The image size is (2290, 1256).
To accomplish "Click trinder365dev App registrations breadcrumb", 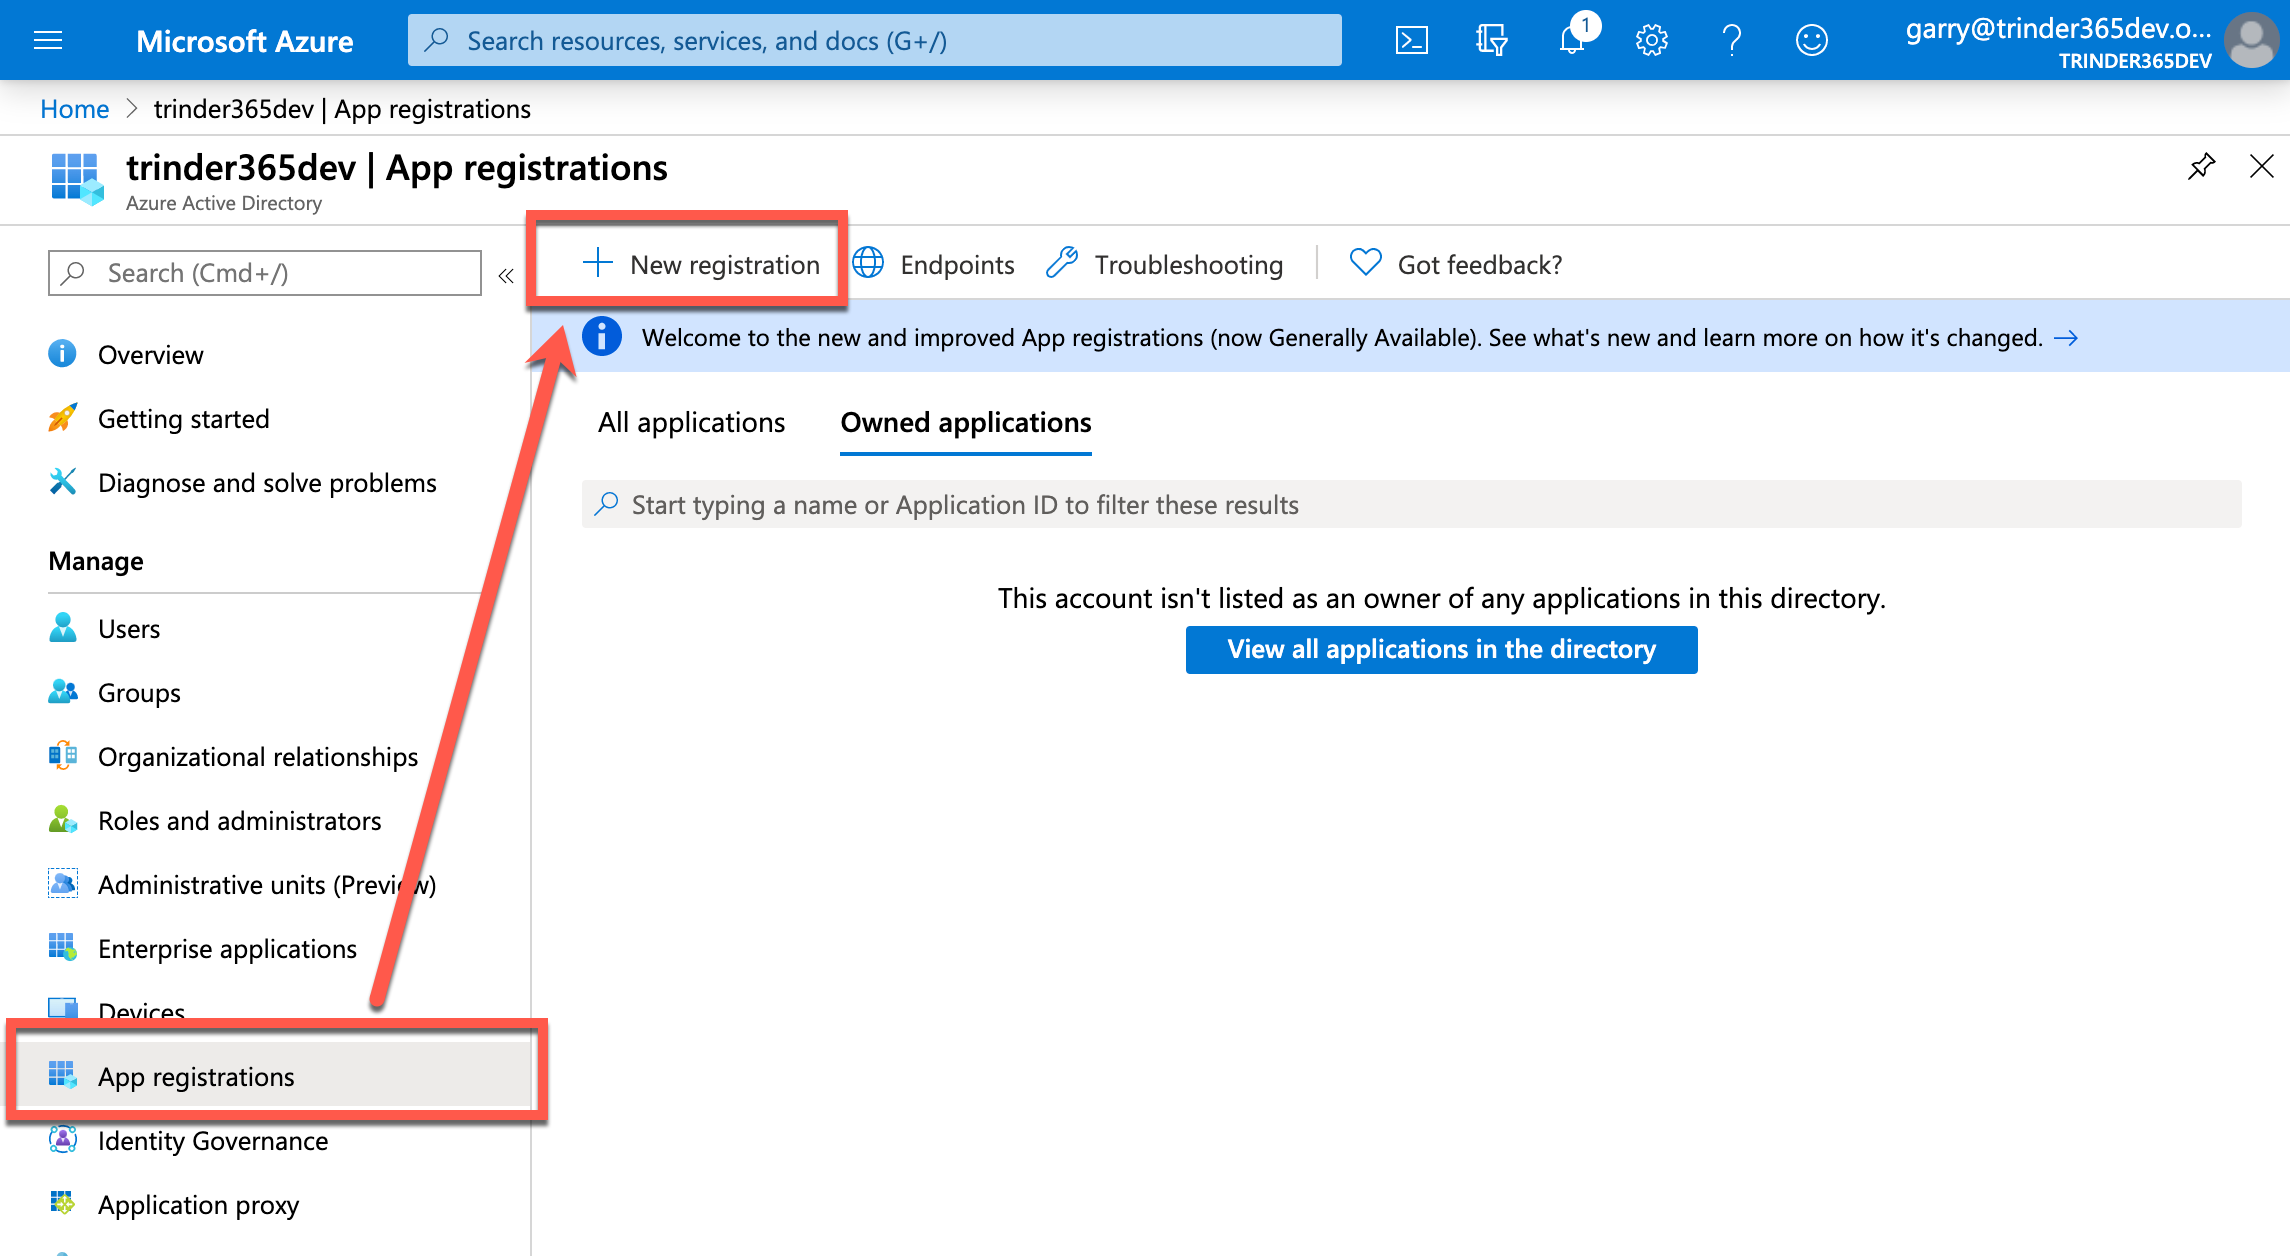I will pos(342,109).
